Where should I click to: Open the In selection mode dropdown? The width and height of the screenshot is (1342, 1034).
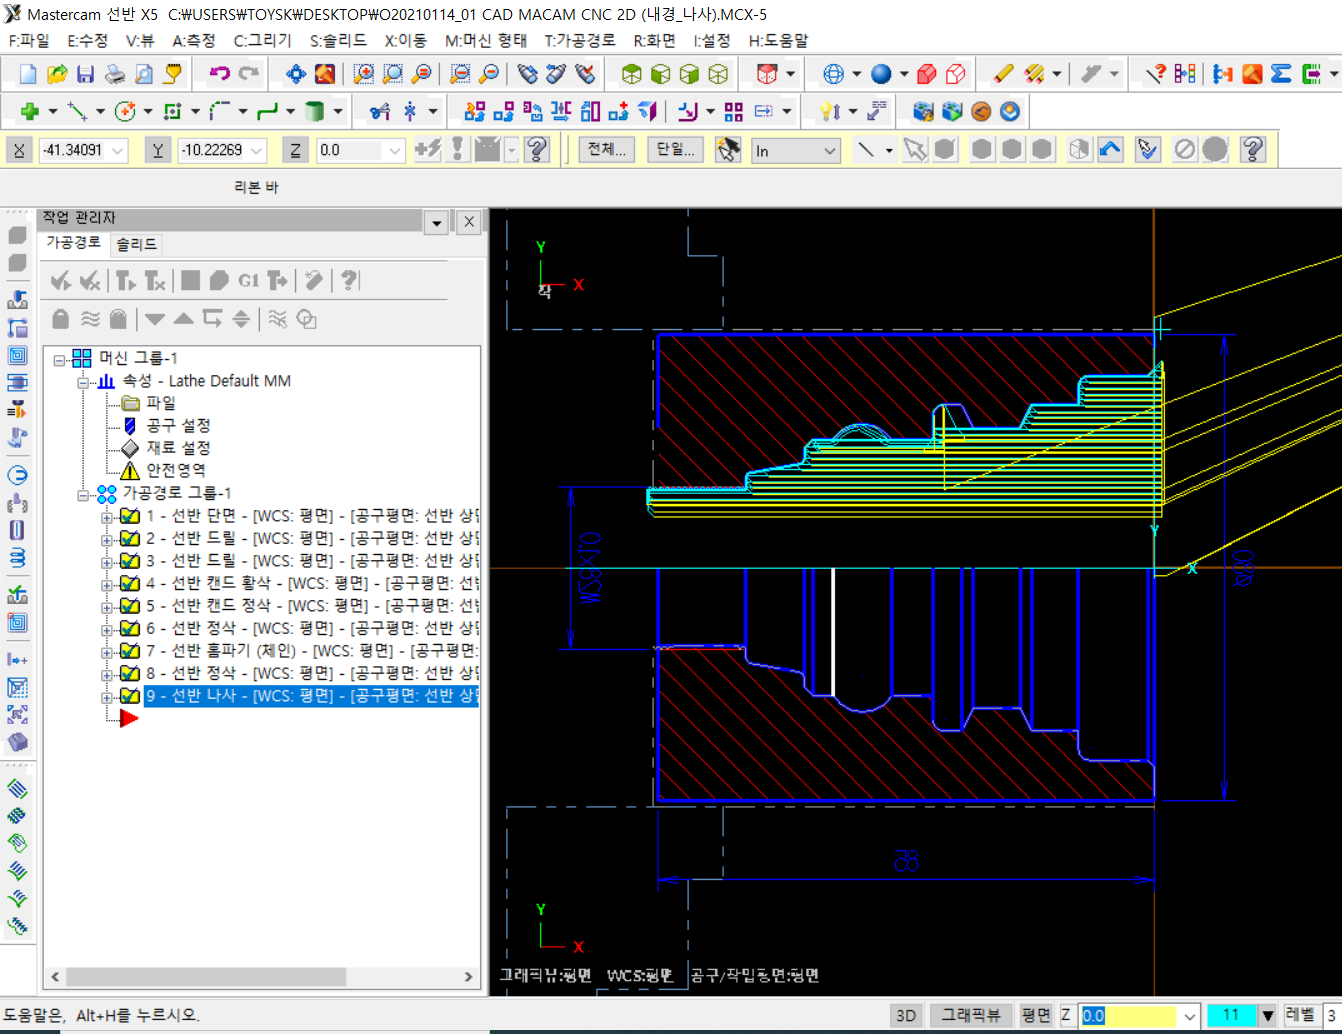click(x=830, y=151)
